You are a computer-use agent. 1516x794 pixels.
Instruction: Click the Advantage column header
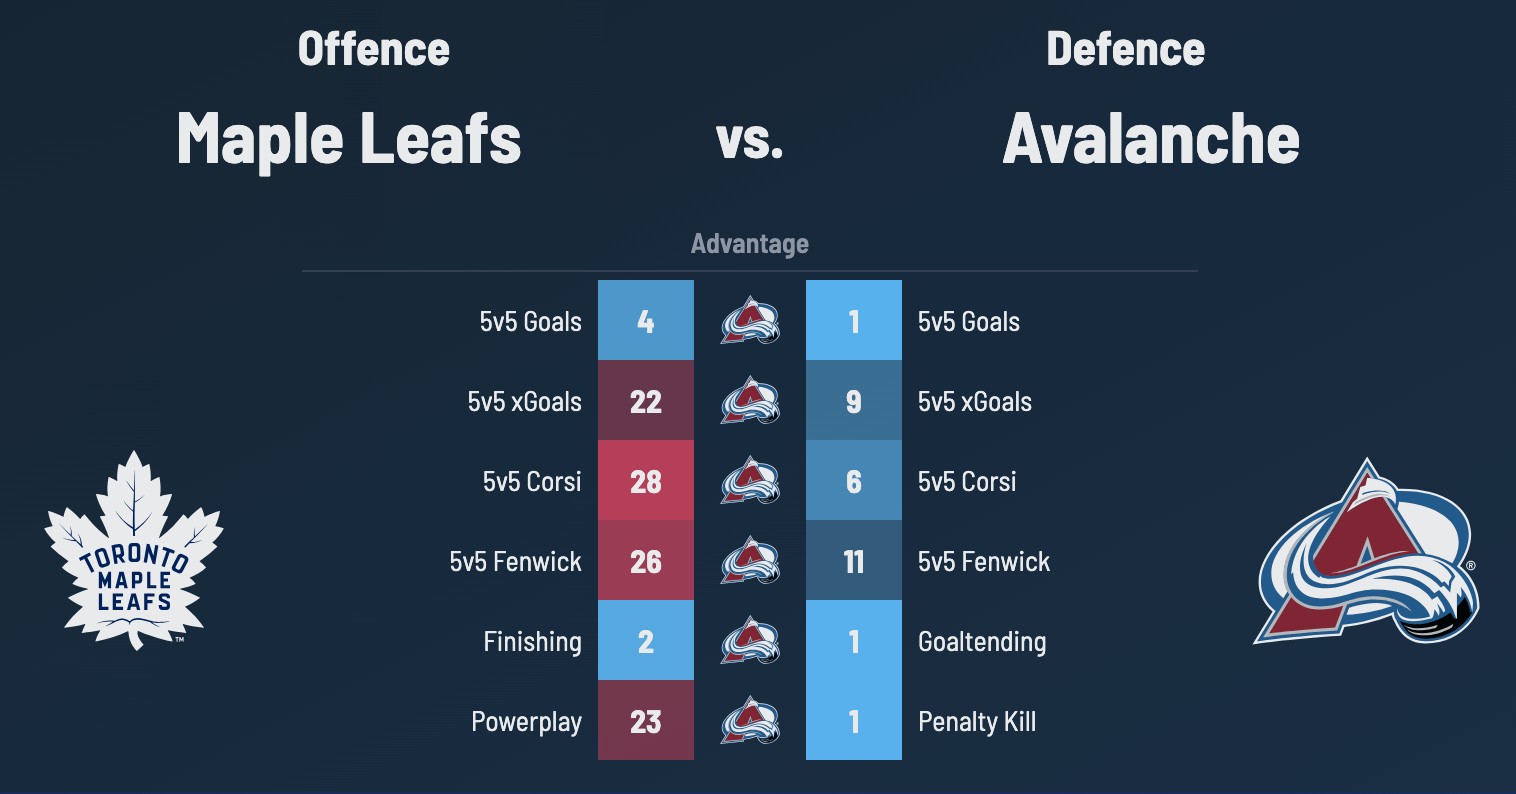tap(750, 244)
